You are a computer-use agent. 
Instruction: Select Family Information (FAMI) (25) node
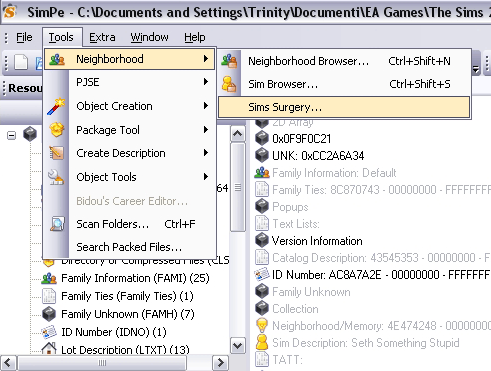(x=135, y=278)
